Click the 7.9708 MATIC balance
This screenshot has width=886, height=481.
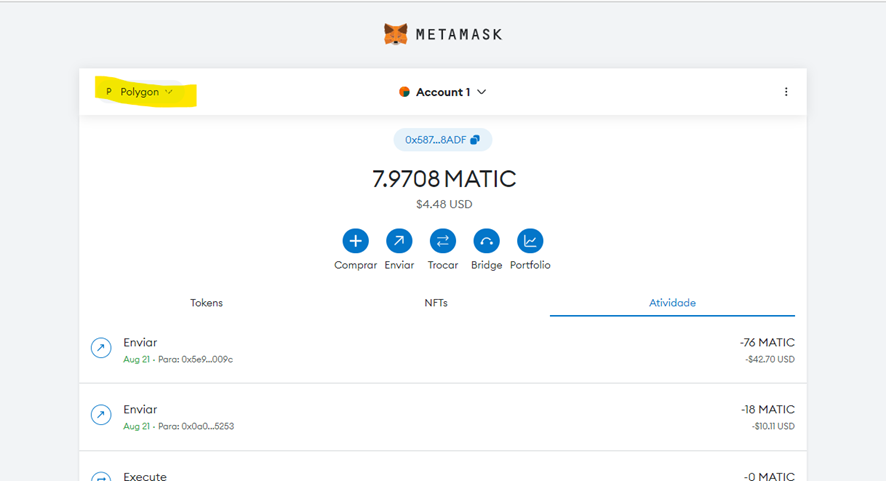click(444, 179)
